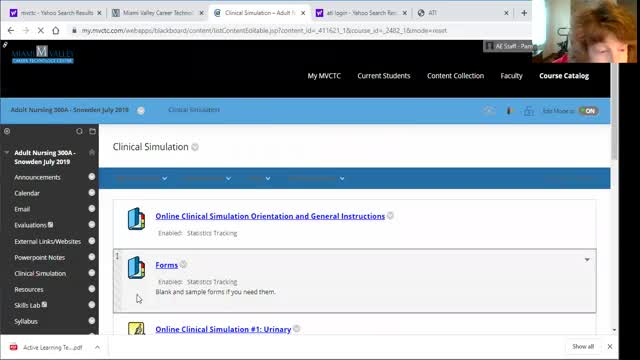Toggle Edit Mode ON switch
Screen dimensions: 640x360
(x=589, y=111)
